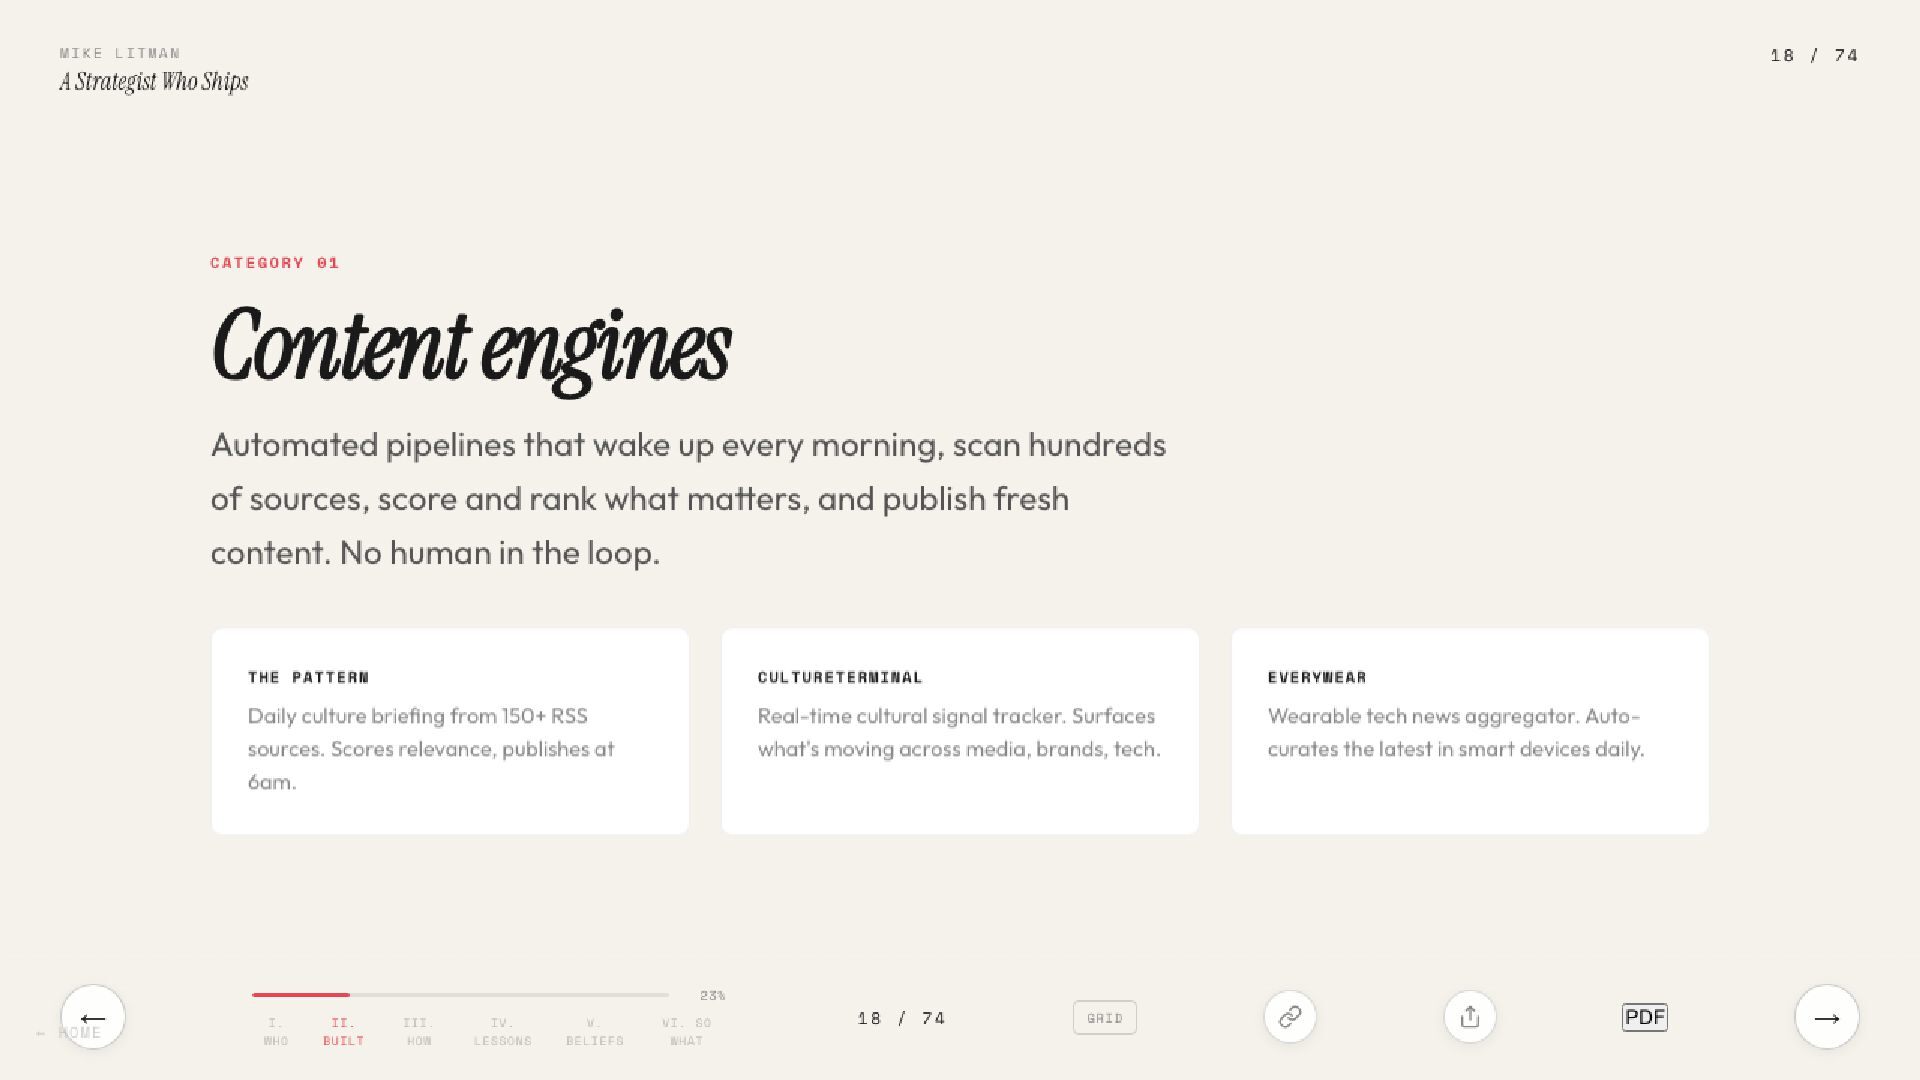This screenshot has height=1080, width=1920.
Task: Open section IV. LESSONS
Action: [x=502, y=1031]
